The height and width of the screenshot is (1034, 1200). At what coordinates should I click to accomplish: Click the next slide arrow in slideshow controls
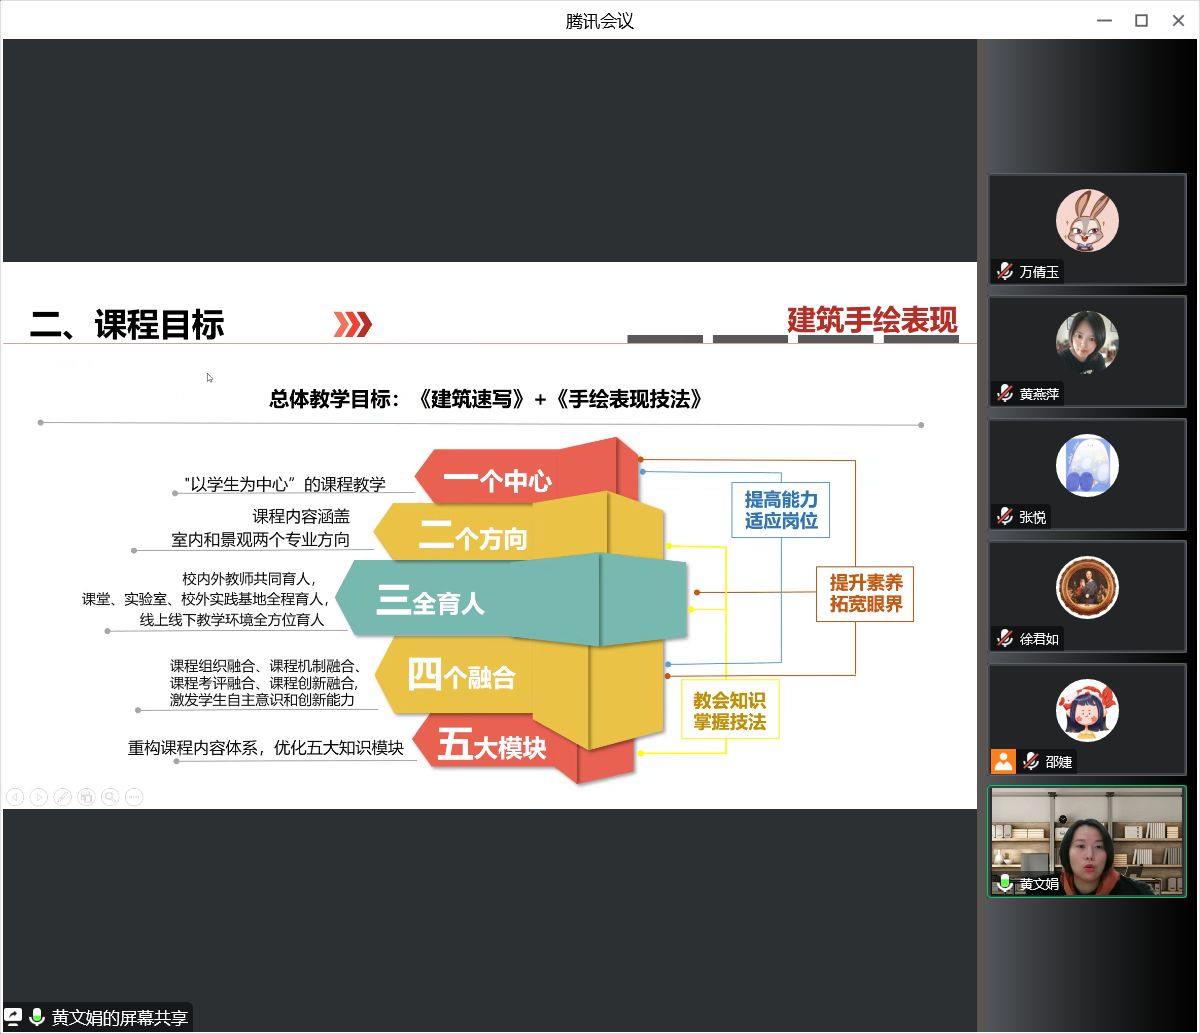(38, 797)
